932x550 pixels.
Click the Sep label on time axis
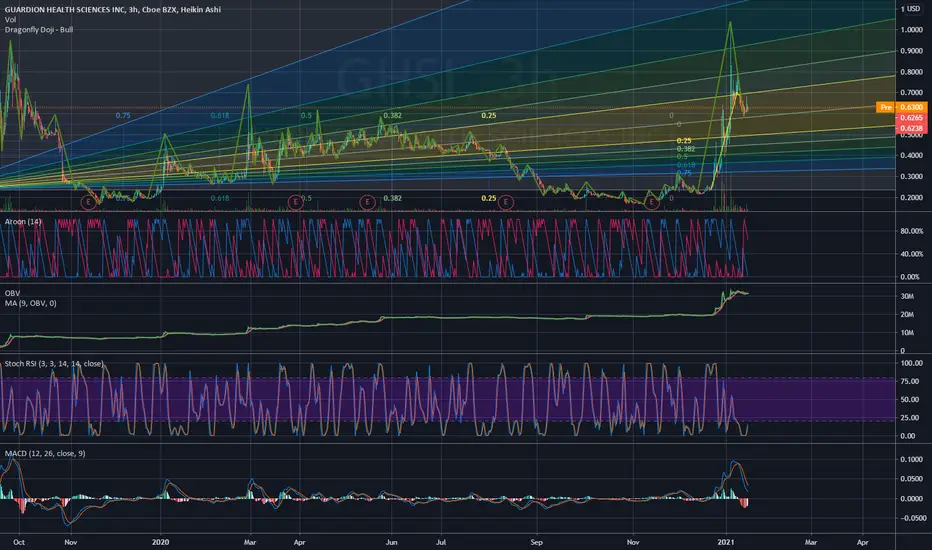[537, 542]
